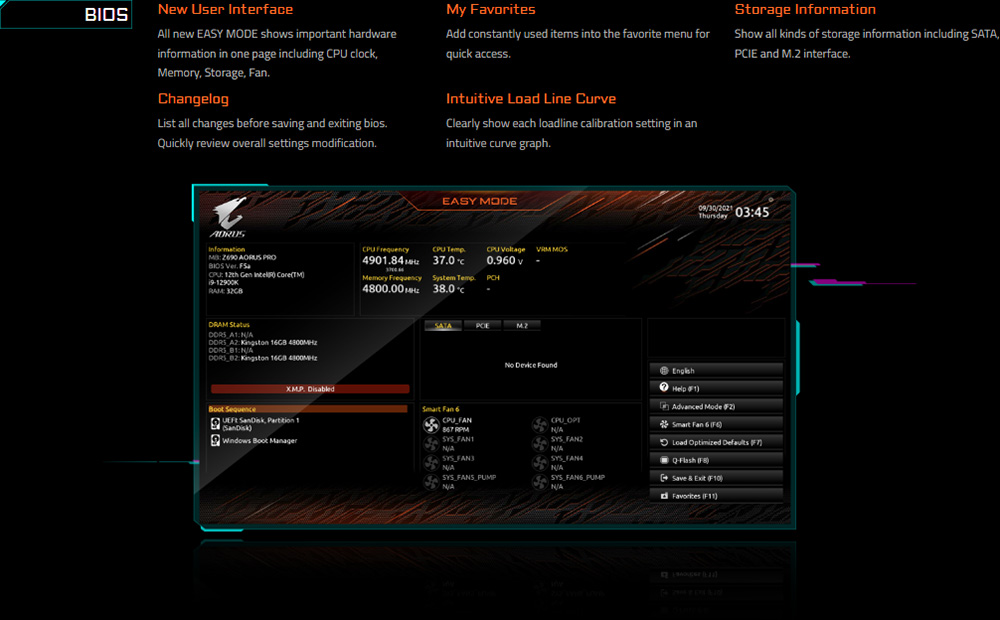Click the SYS_FAN2 fan icon

tap(540, 444)
